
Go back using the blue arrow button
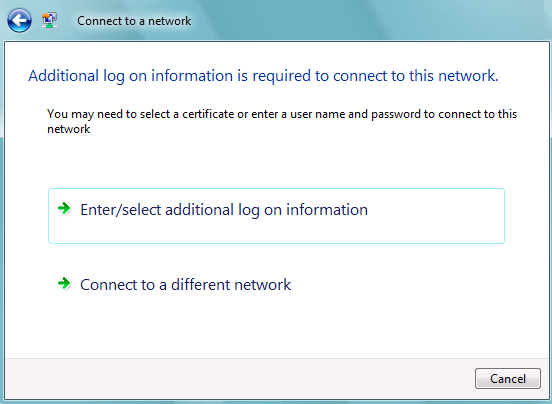pos(19,20)
